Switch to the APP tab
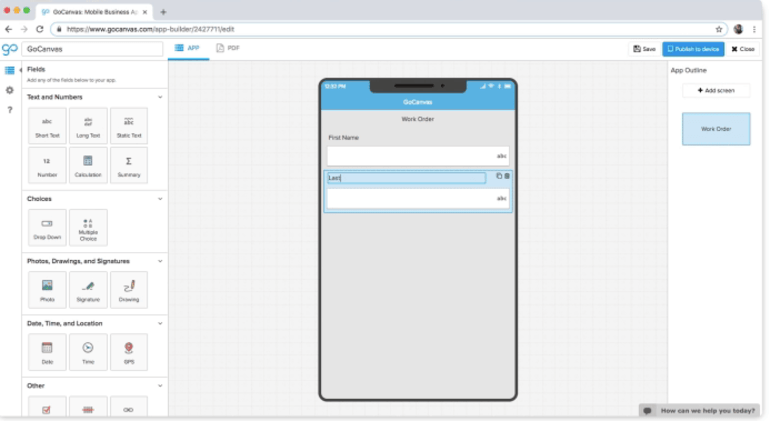This screenshot has width=770, height=421. [x=188, y=48]
